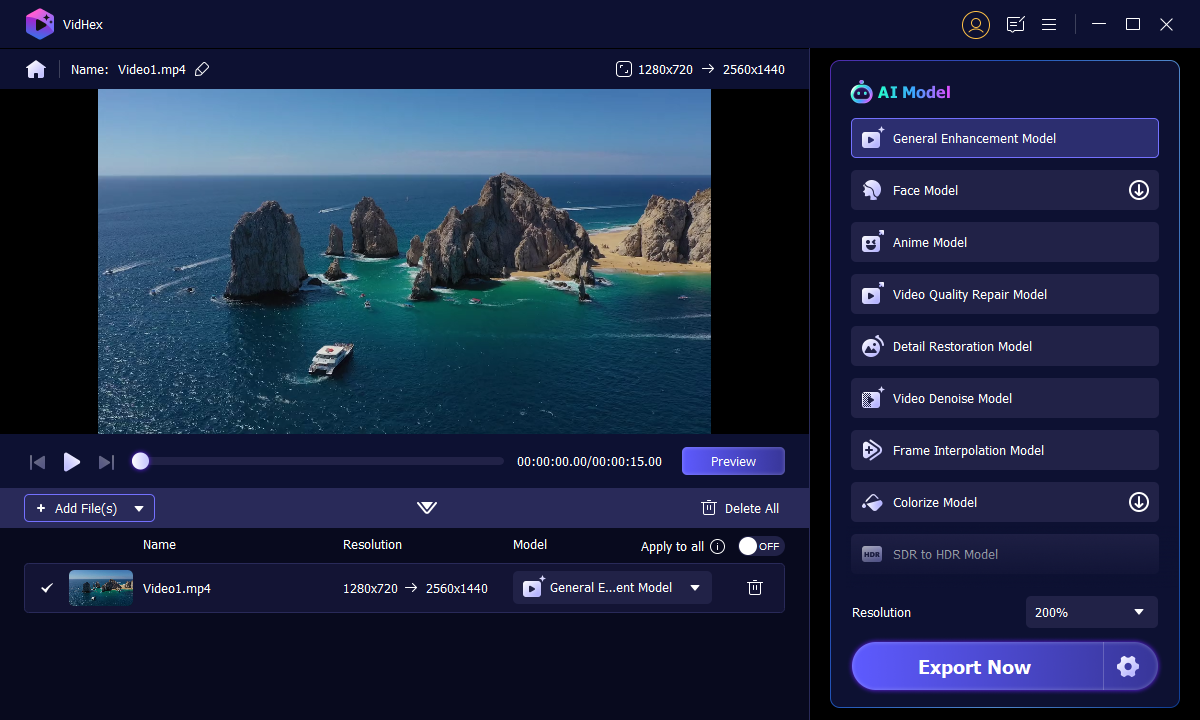Click the Video1.mp4 thumbnail
Screen dimensions: 1200x720
tap(100, 588)
